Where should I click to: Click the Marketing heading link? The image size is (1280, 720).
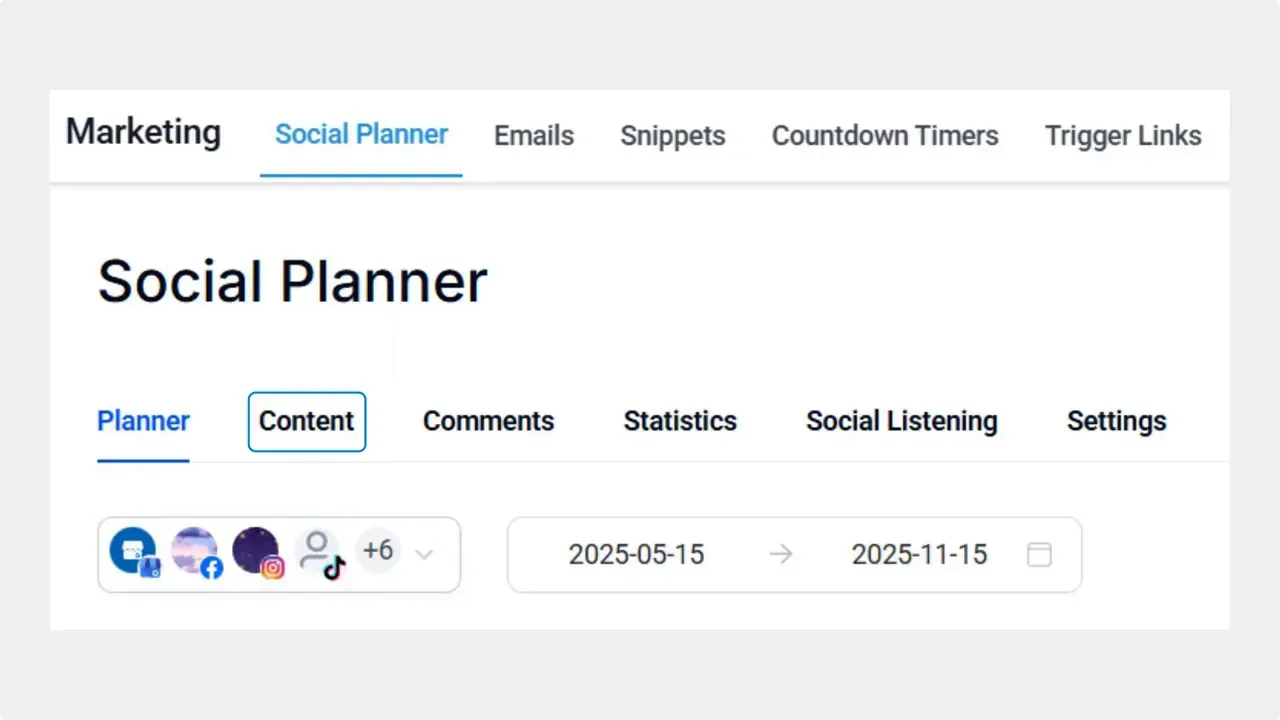[x=142, y=131]
